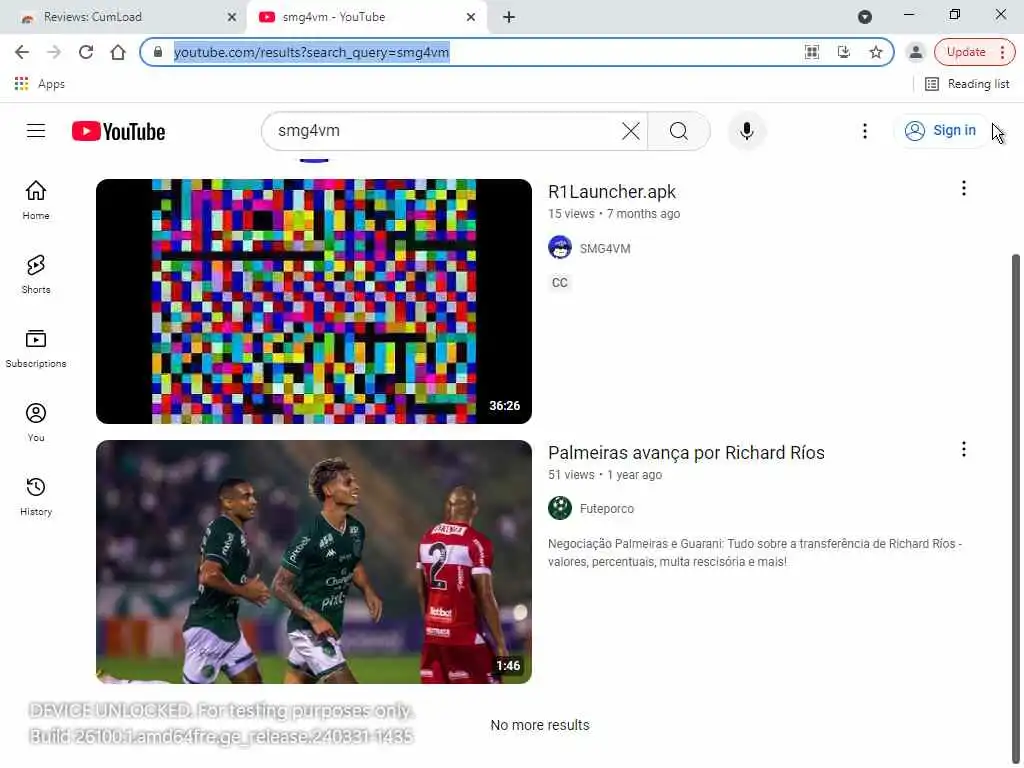Screen dimensions: 1024x768
Task: Start voice search with microphone icon
Action: tap(746, 131)
